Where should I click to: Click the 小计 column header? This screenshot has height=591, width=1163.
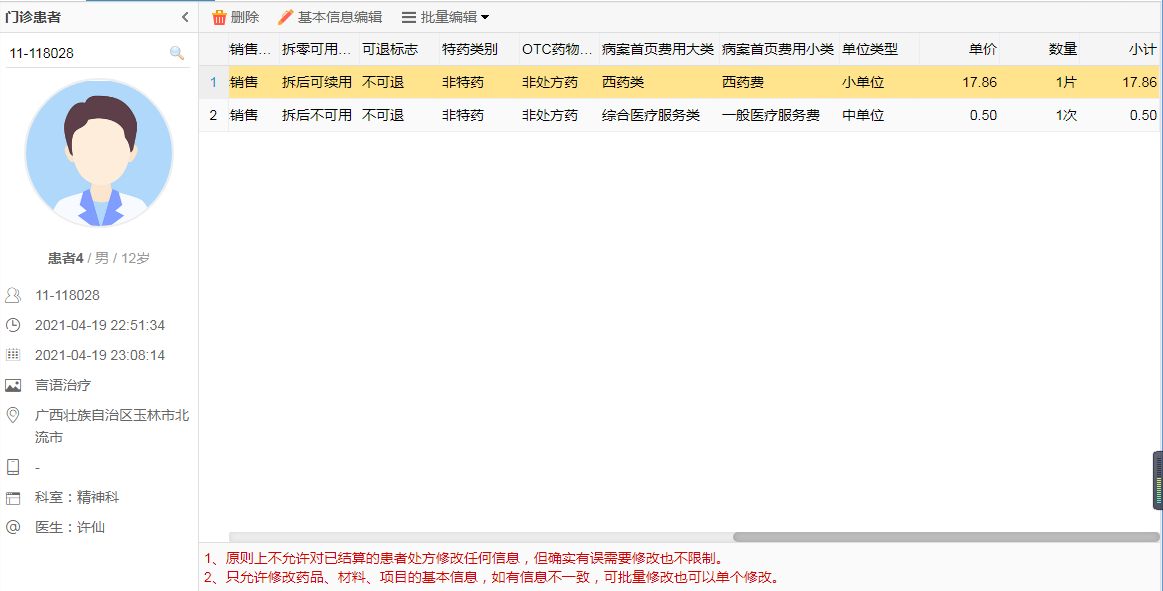[x=1120, y=50]
